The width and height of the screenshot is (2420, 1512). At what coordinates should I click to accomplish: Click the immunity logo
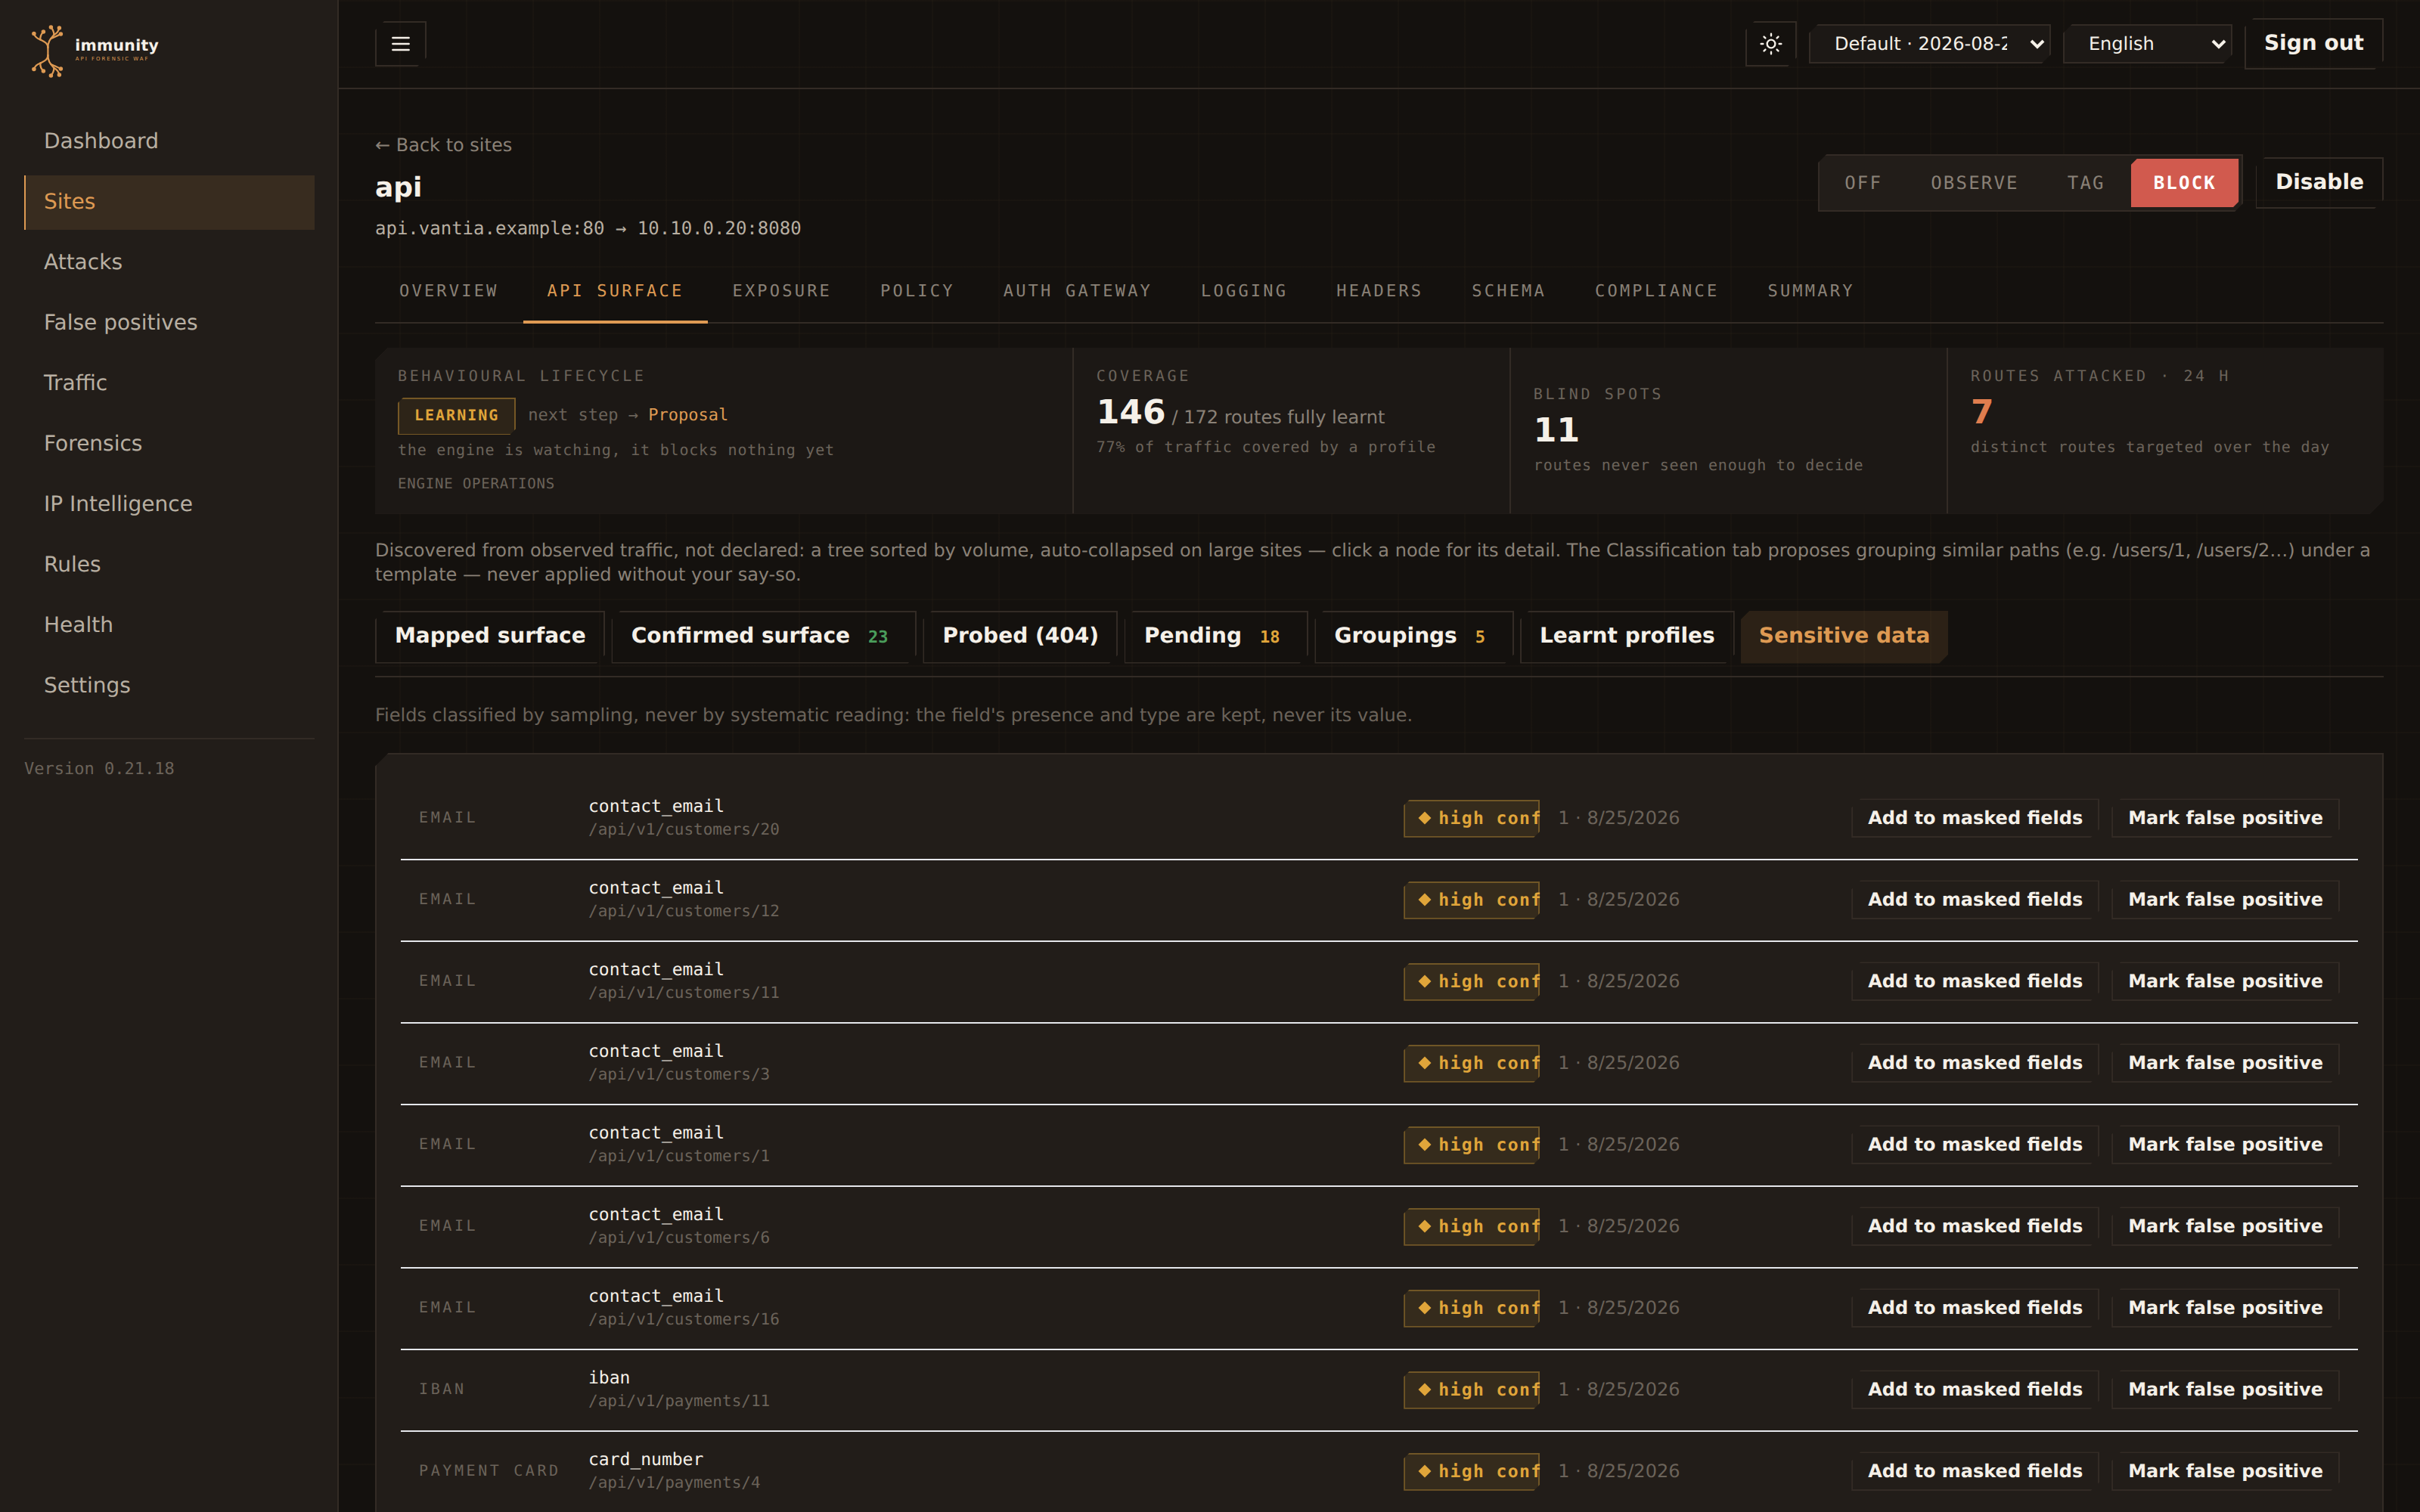pyautogui.click(x=95, y=50)
